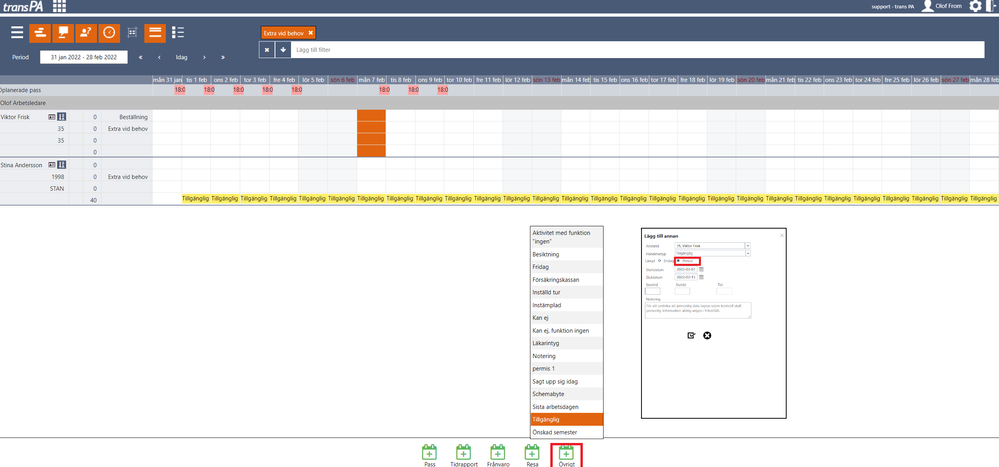The width and height of the screenshot is (999, 467).
Task: Open the Olof From user profile icon
Action: coord(928,6)
